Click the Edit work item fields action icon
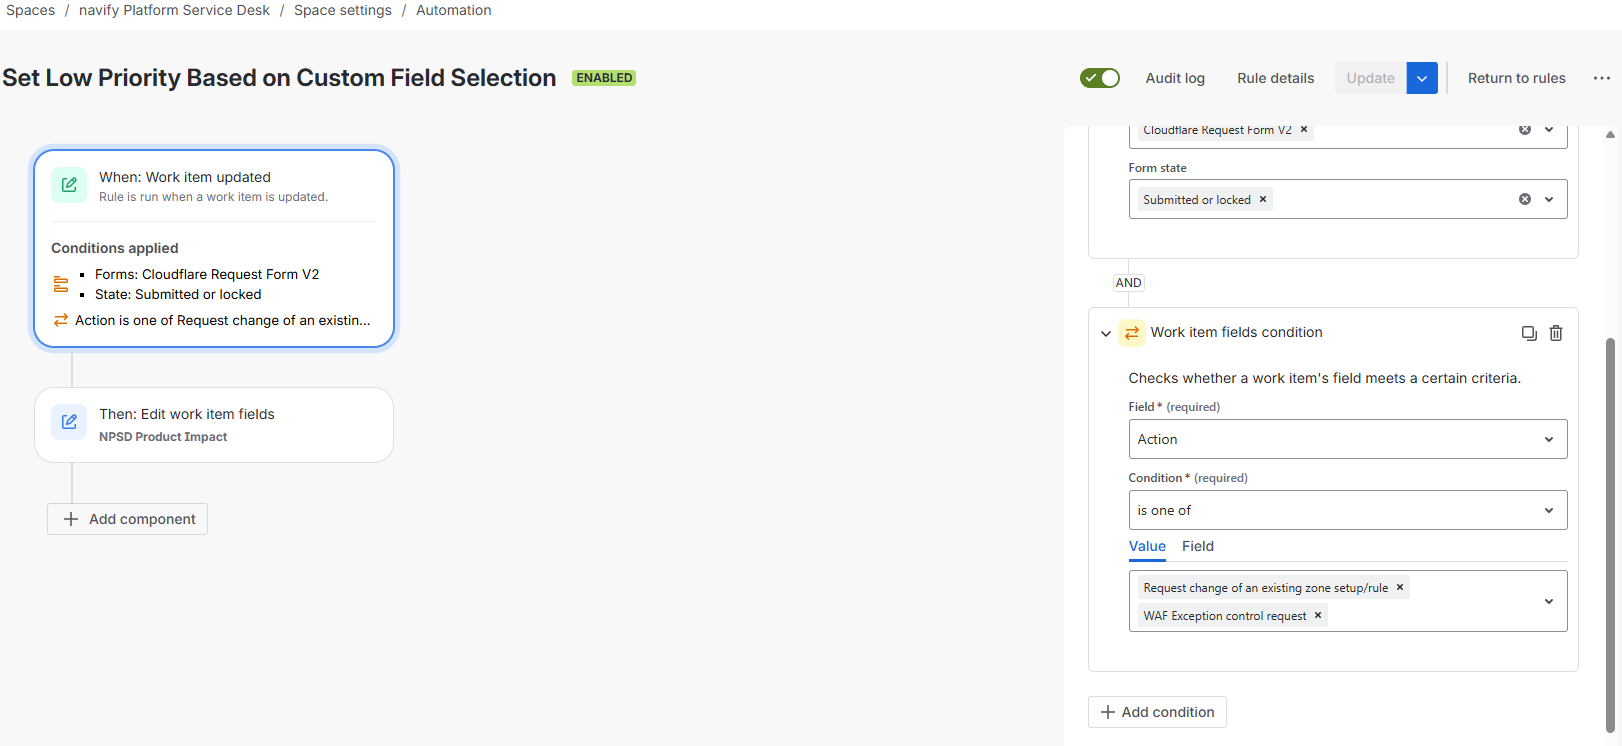Viewport: 1622px width, 746px height. (x=69, y=422)
